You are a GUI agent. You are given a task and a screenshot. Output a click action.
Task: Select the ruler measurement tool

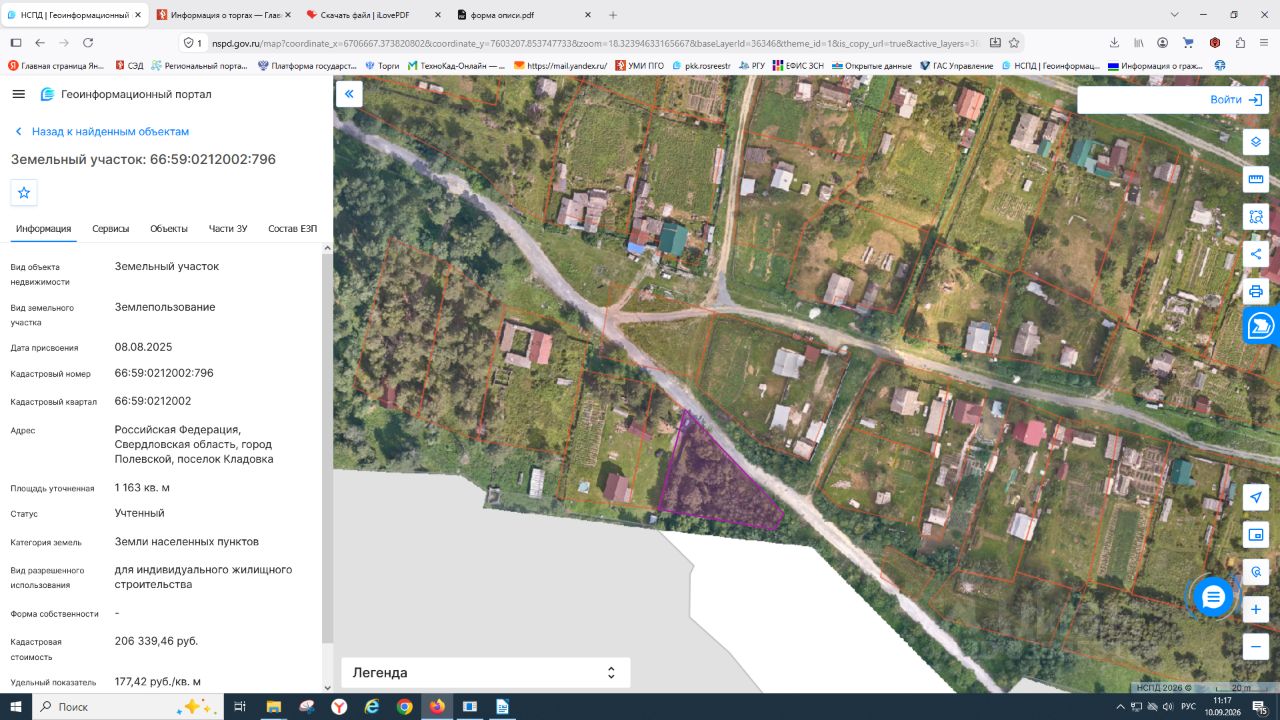(x=1256, y=179)
